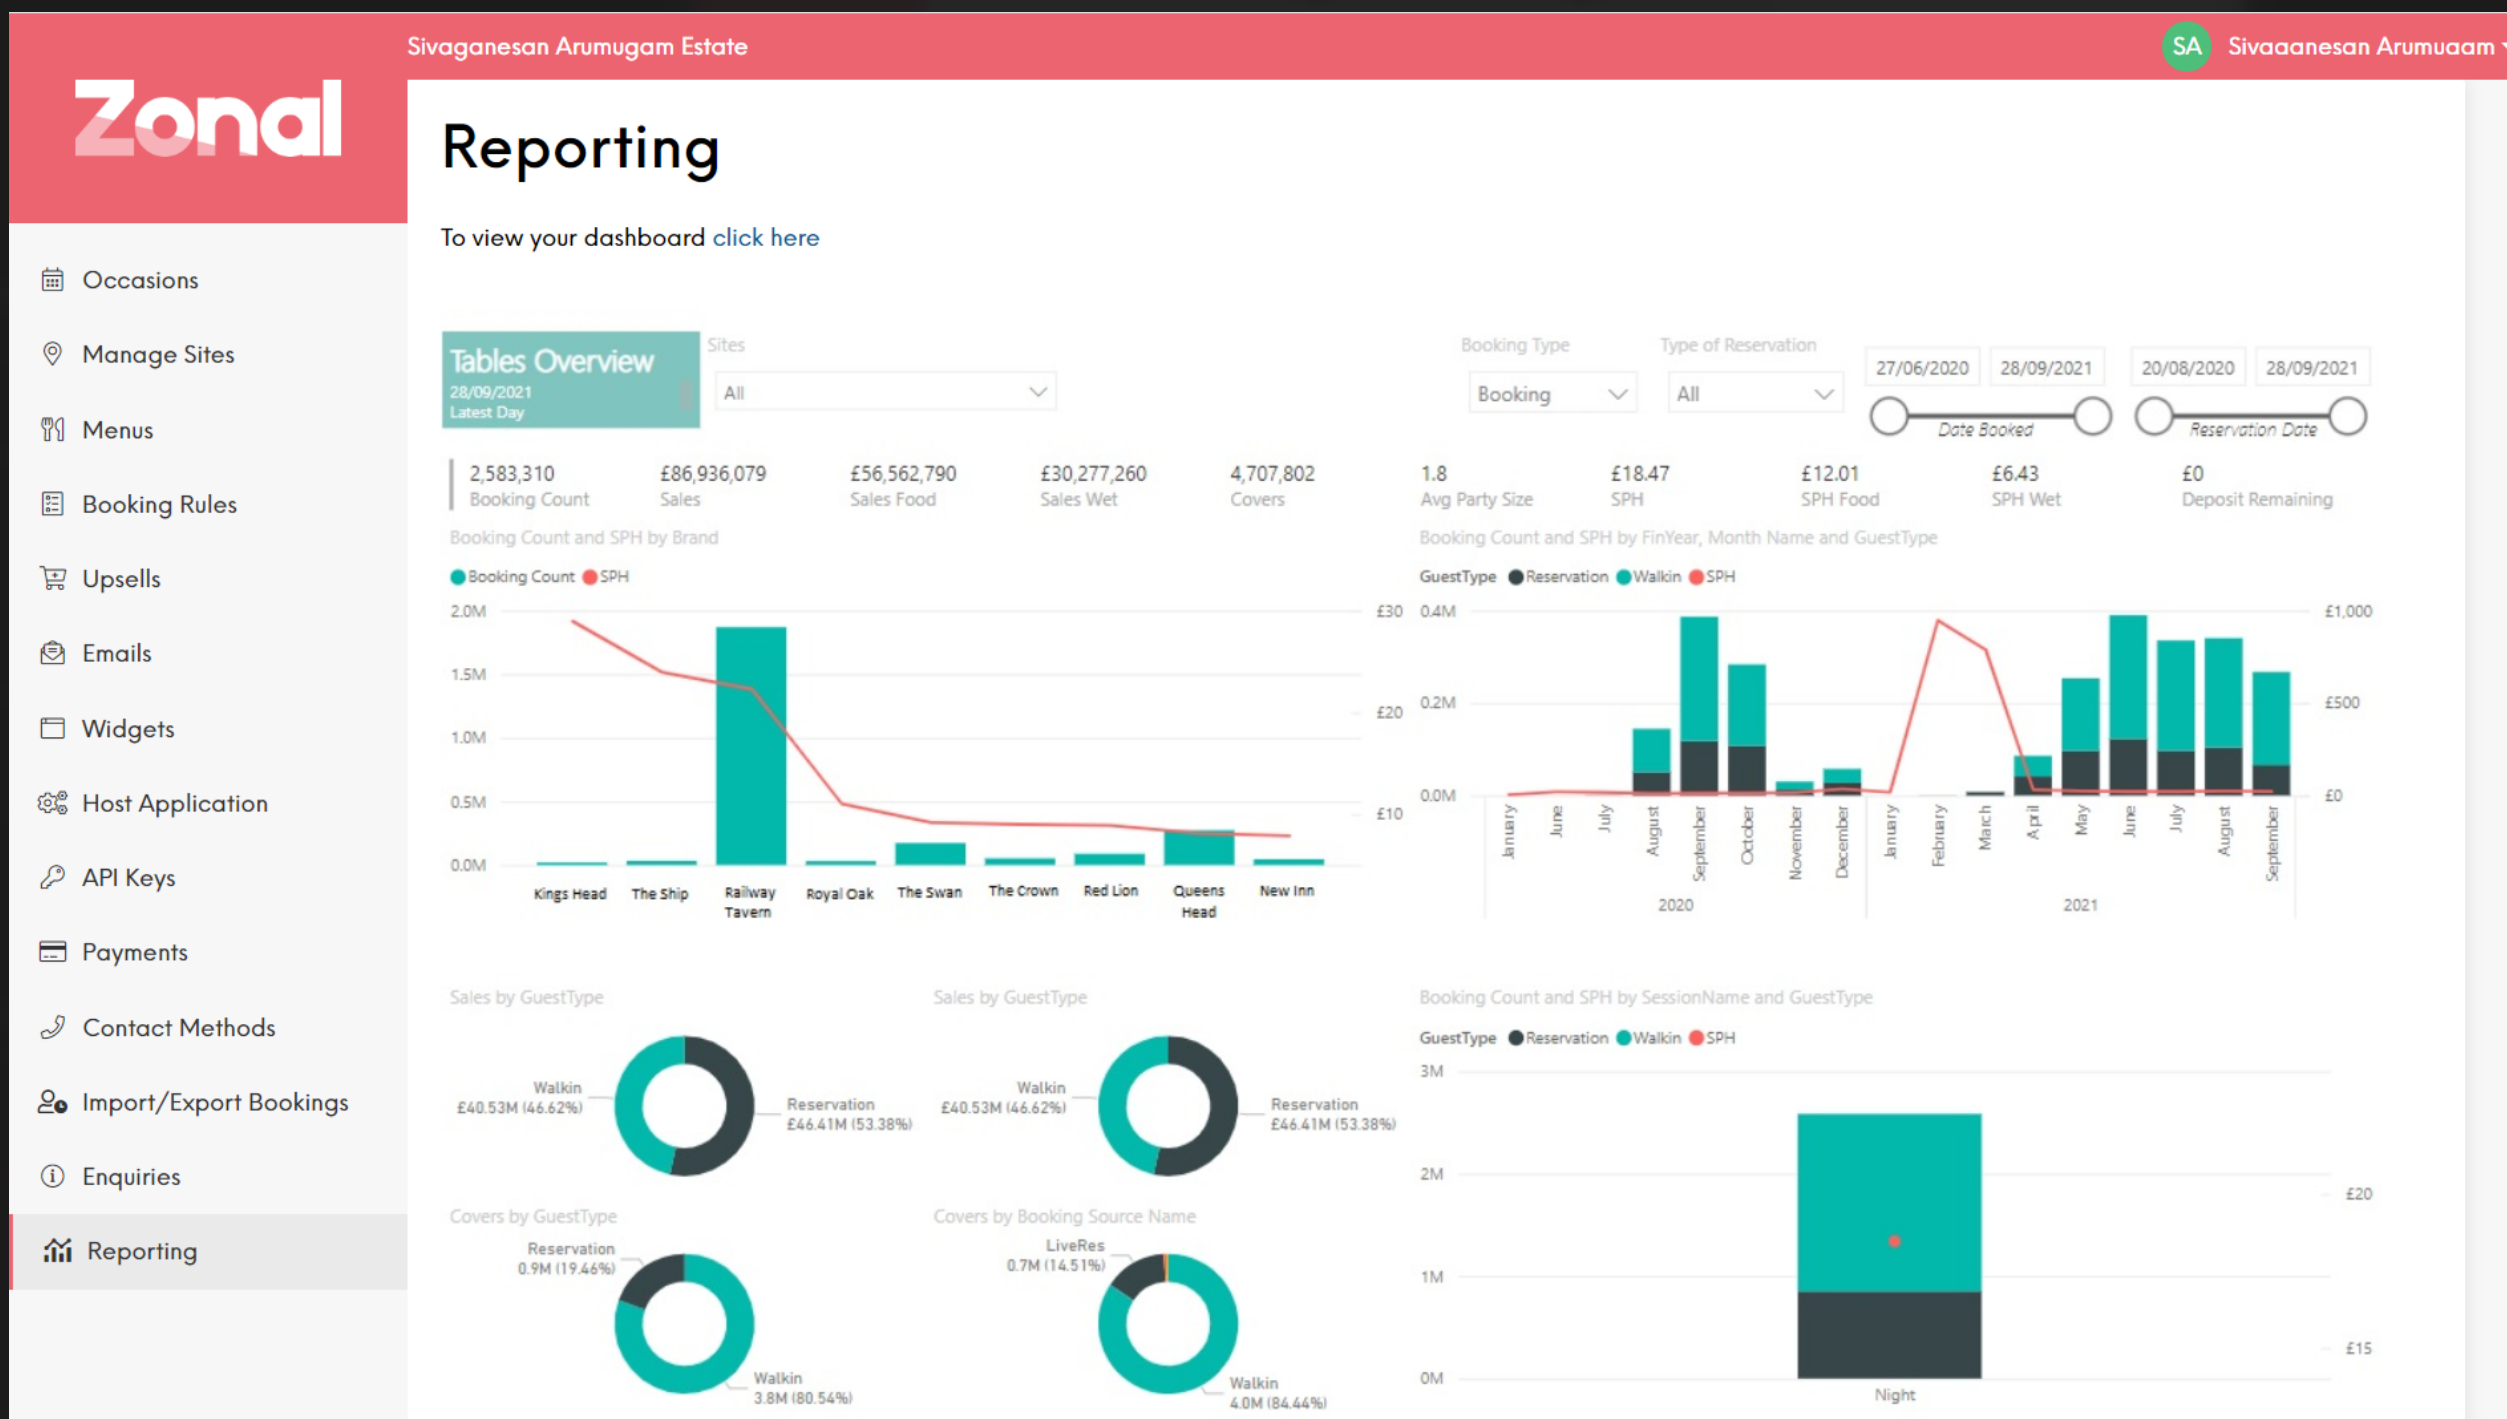2507x1419 pixels.
Task: Click the Menus cutlery icon
Action: [52, 430]
